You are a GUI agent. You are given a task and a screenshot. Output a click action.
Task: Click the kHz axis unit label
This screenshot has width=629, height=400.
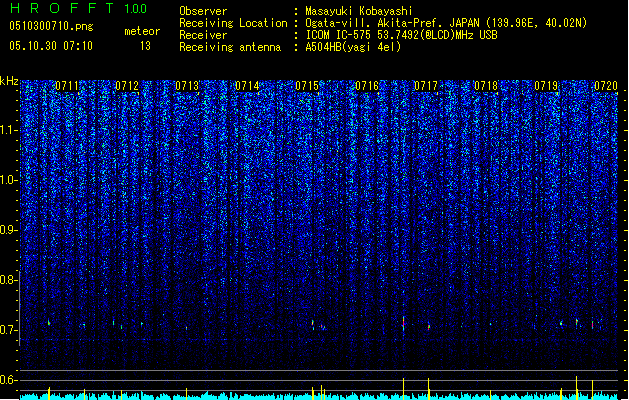[x=9, y=81]
